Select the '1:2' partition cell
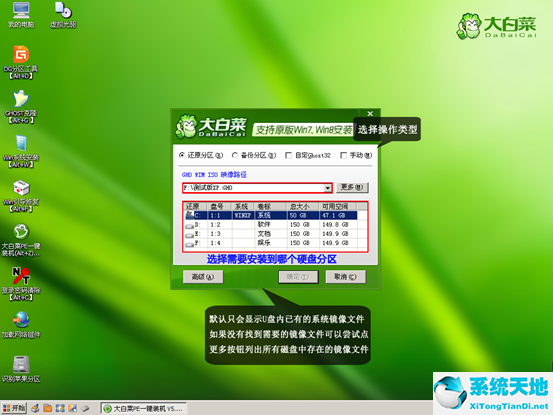553x415 pixels. pos(219,225)
